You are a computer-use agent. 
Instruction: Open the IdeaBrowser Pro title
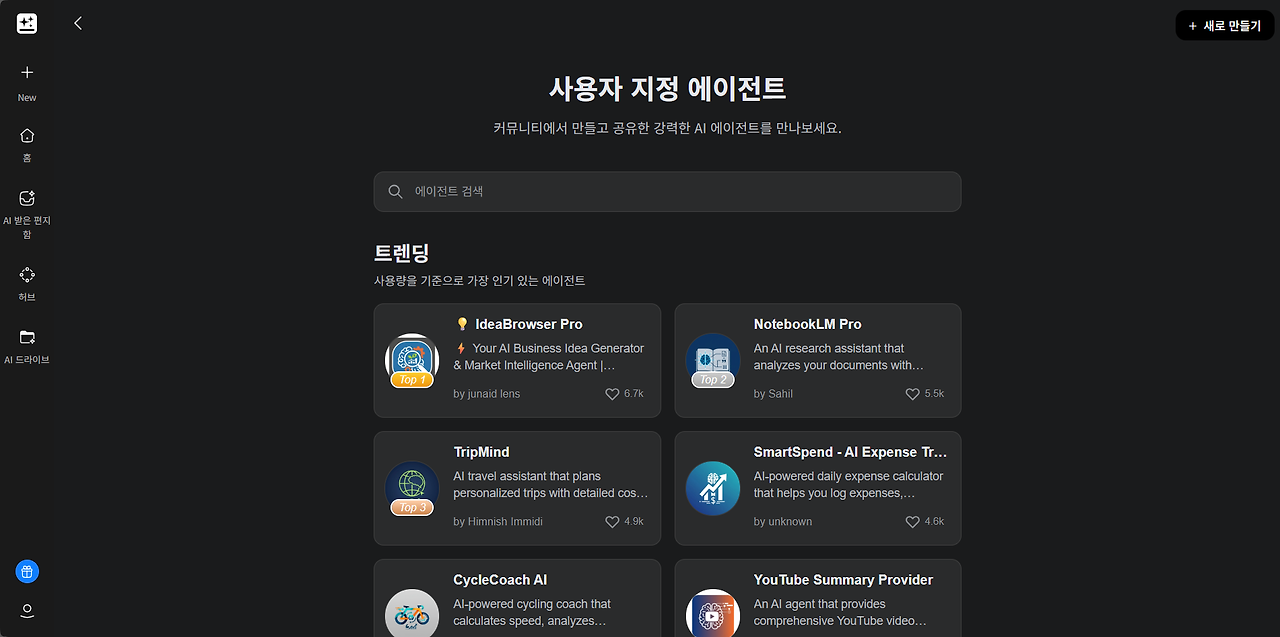click(x=529, y=324)
